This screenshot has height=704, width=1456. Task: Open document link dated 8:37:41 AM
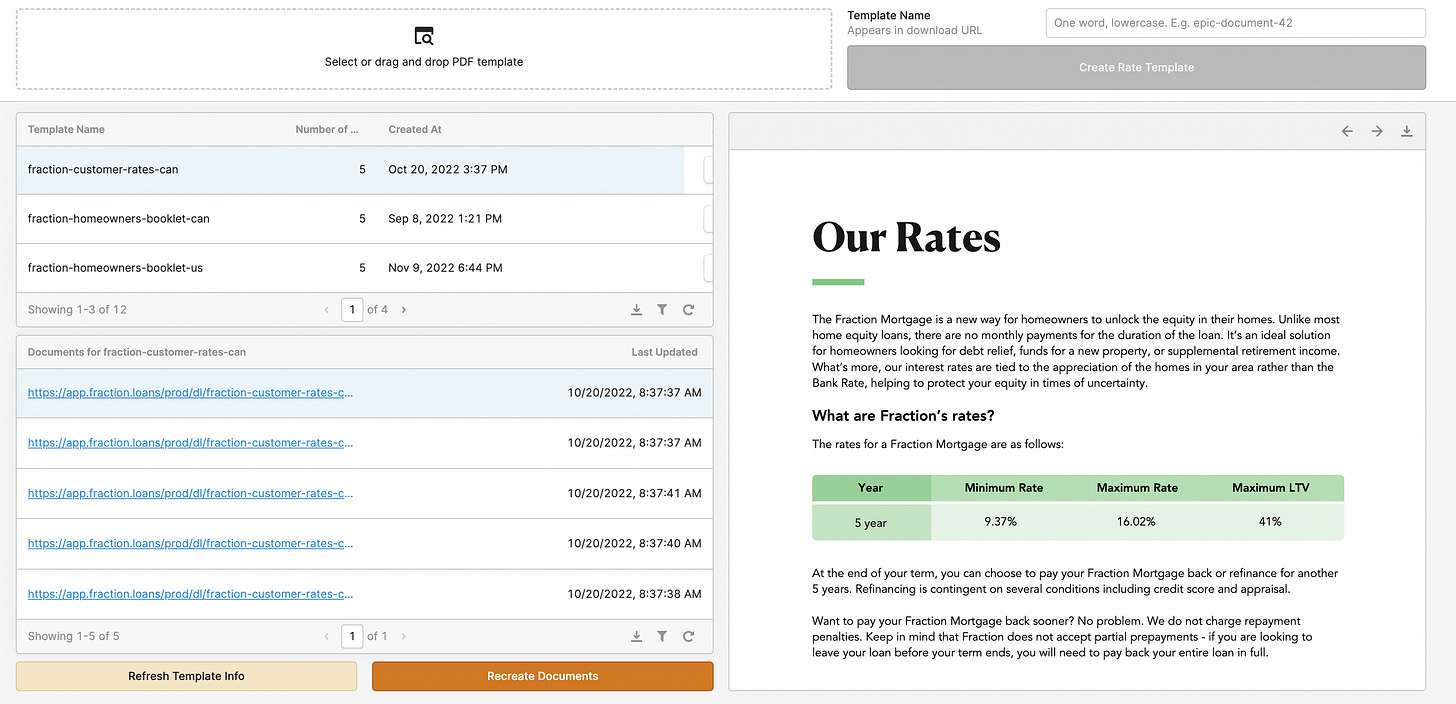pyautogui.click(x=190, y=493)
